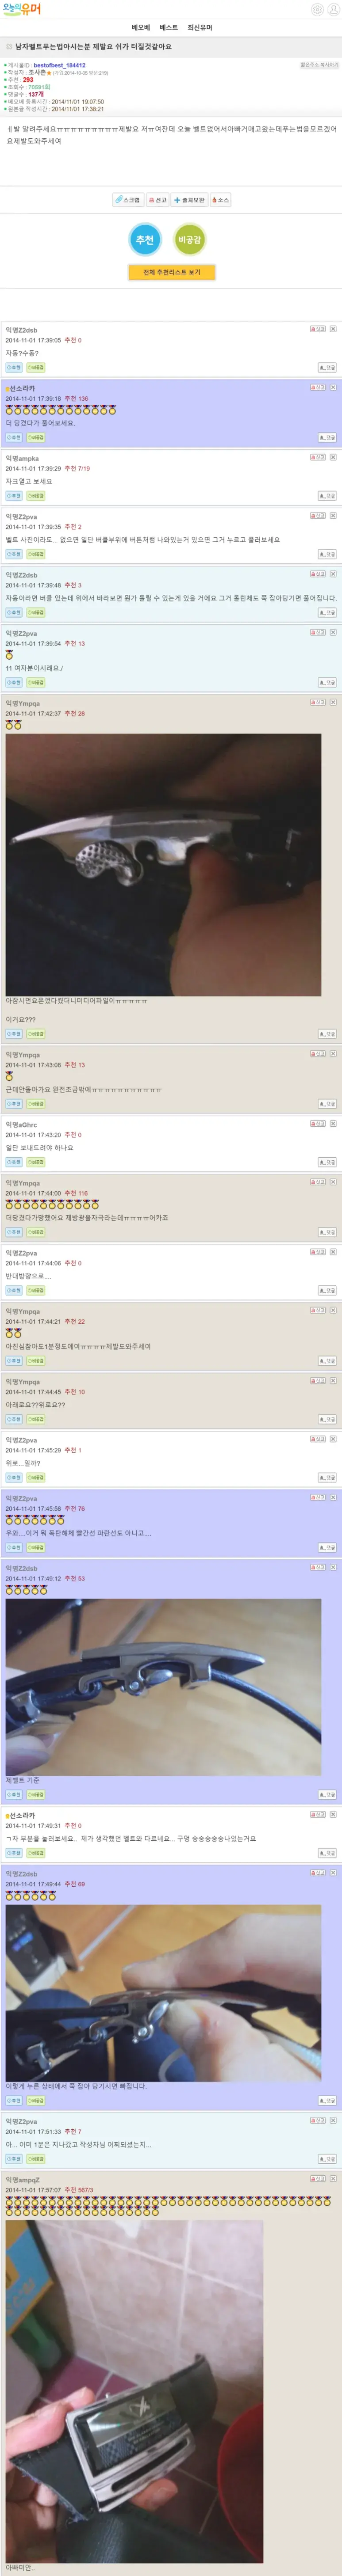342x2576 pixels.
Task: Click the green 비공감 circle button
Action: click(x=190, y=239)
